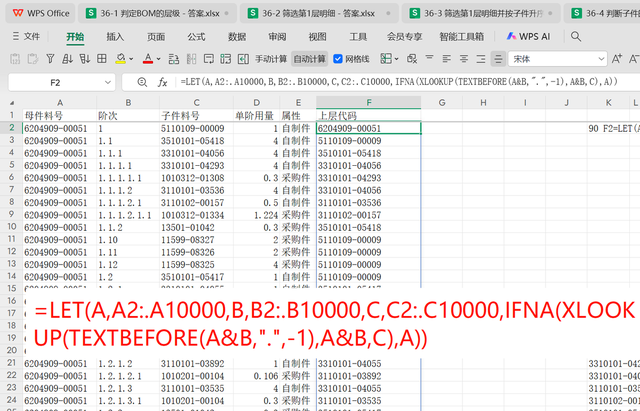Click the fx insert function icon
The image size is (640, 411).
pos(162,82)
